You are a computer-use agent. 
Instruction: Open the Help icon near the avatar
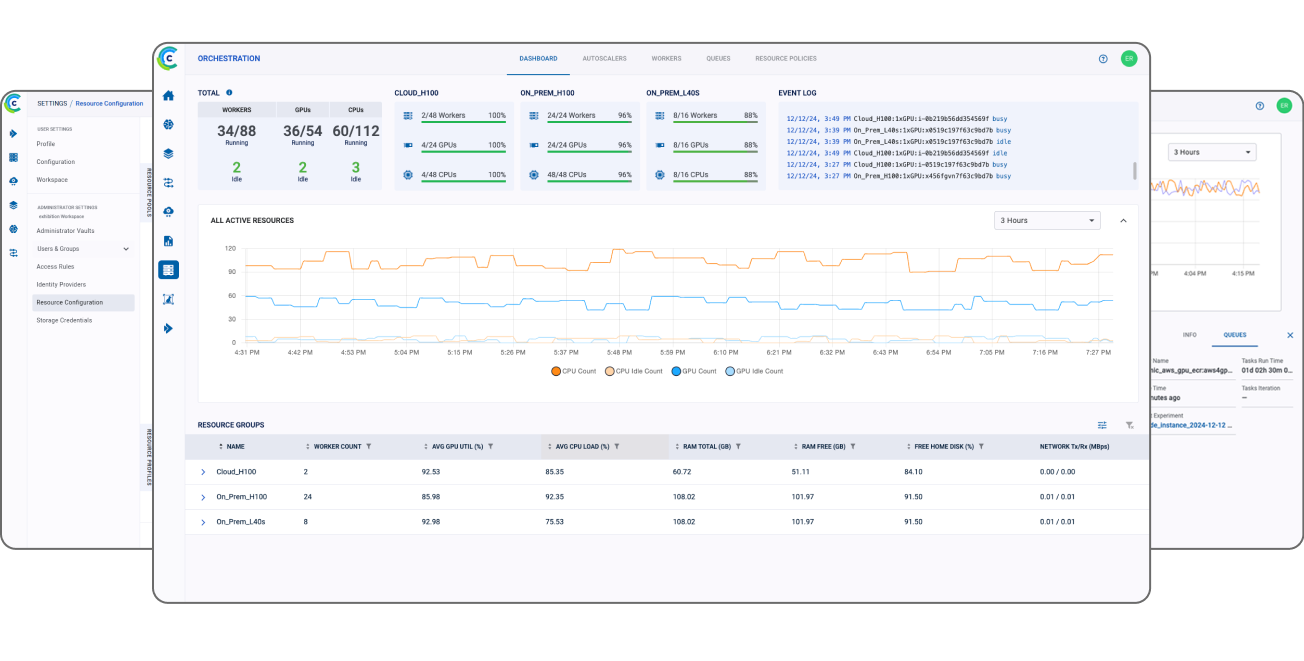pos(1102,58)
